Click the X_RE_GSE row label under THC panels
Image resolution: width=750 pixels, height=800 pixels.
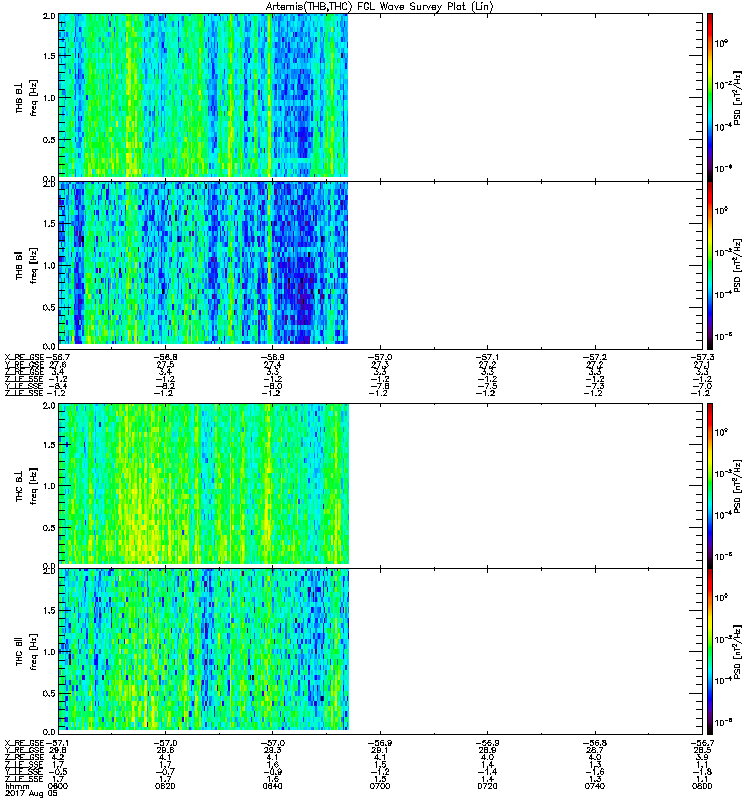point(24,743)
